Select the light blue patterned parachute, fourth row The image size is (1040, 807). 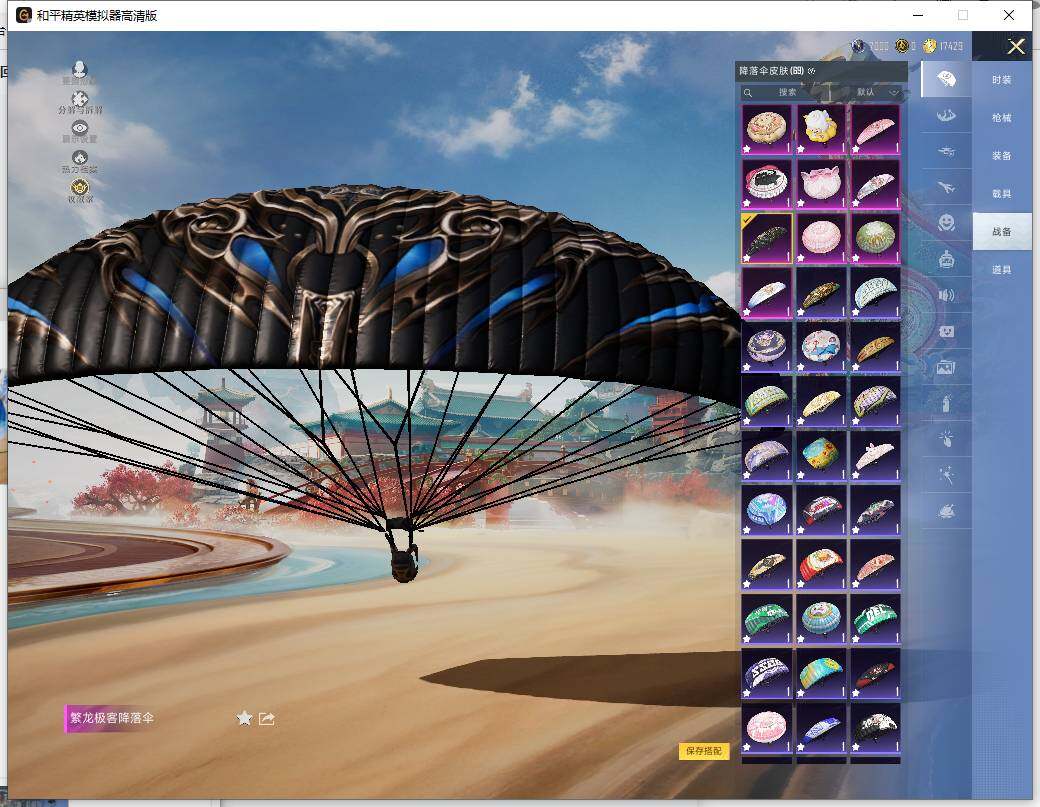[876, 292]
